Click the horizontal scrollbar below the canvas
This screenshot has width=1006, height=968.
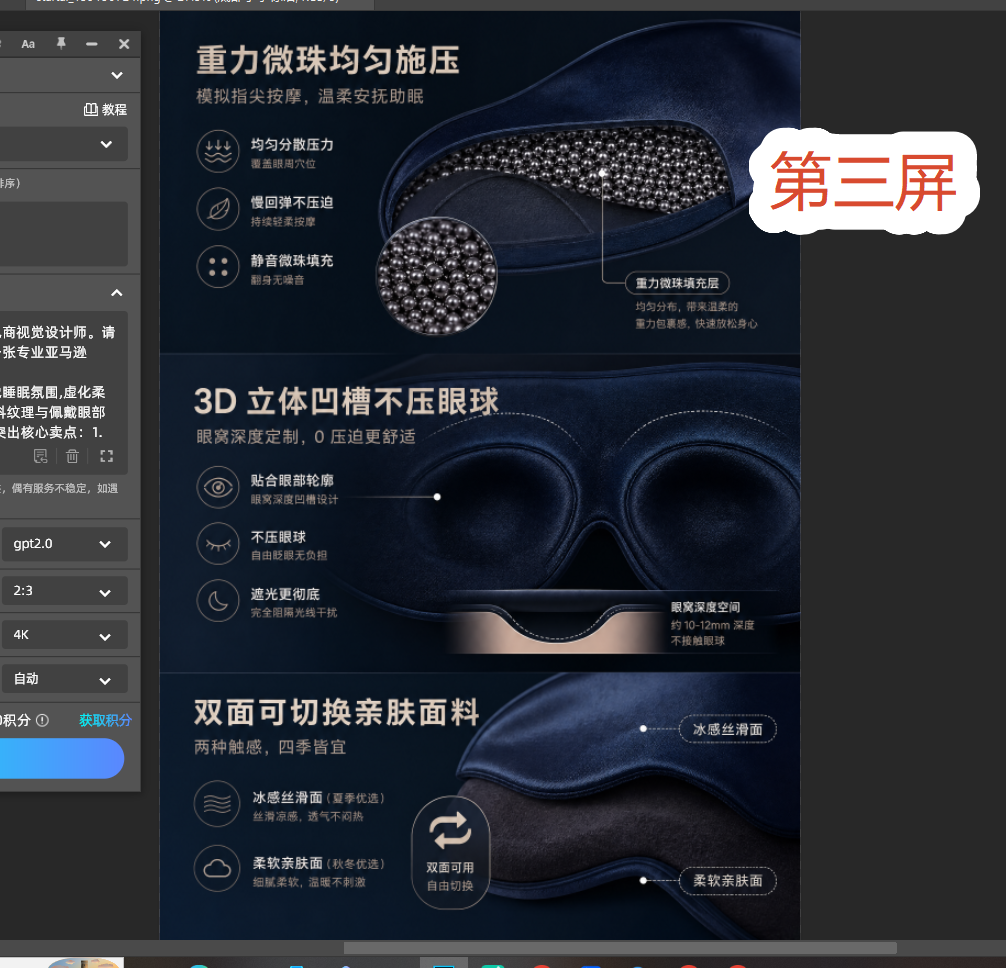(620, 948)
